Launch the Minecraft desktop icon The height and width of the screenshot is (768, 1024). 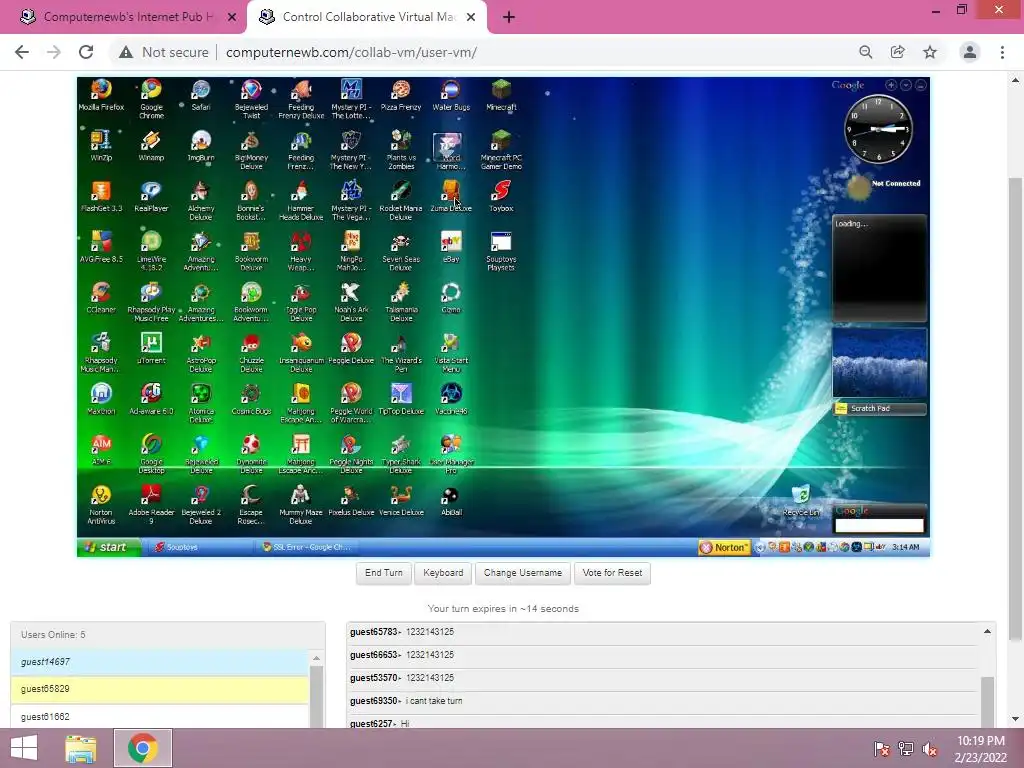[502, 95]
